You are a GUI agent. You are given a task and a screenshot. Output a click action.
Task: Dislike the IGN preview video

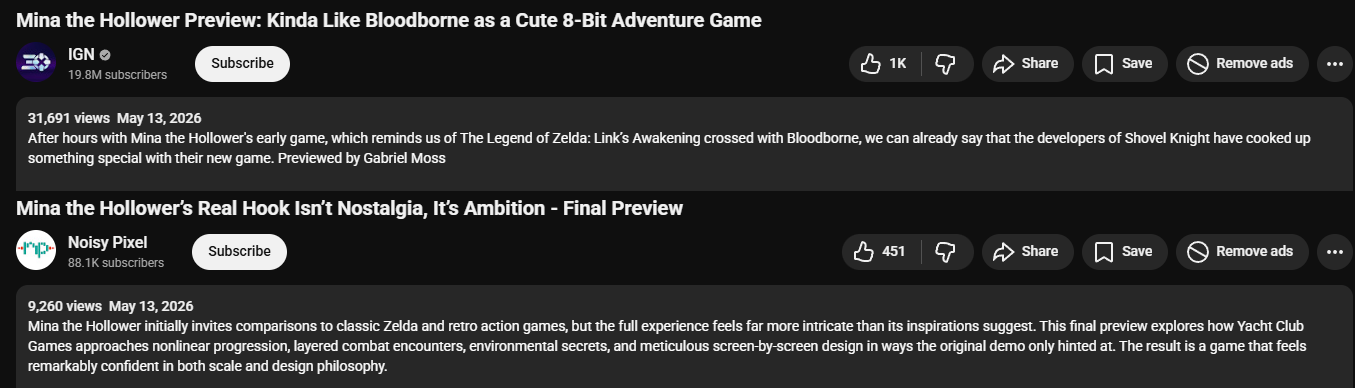point(946,63)
